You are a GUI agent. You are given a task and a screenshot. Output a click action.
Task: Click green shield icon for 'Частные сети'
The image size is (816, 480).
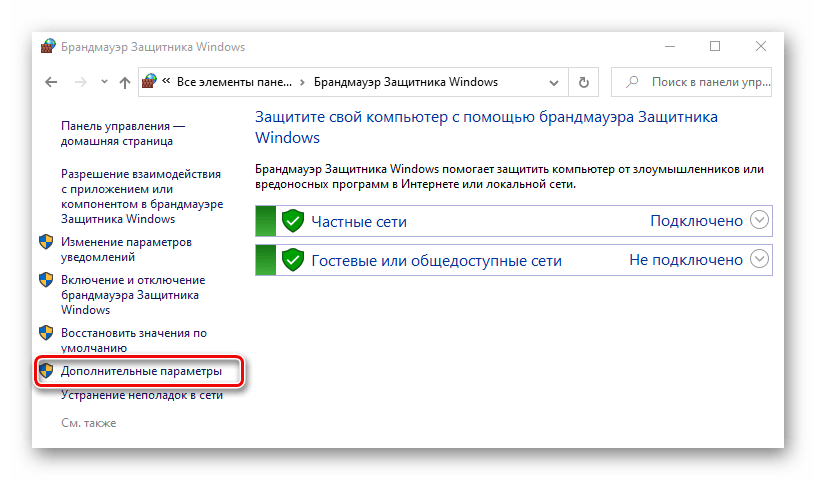point(292,221)
